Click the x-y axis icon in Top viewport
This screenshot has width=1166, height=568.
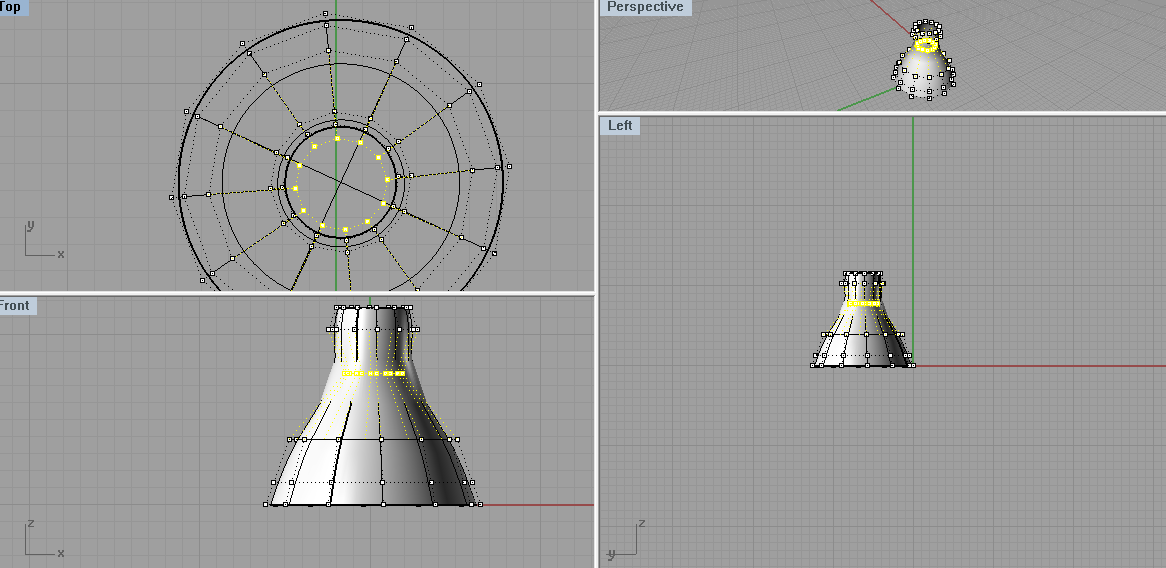pos(44,239)
